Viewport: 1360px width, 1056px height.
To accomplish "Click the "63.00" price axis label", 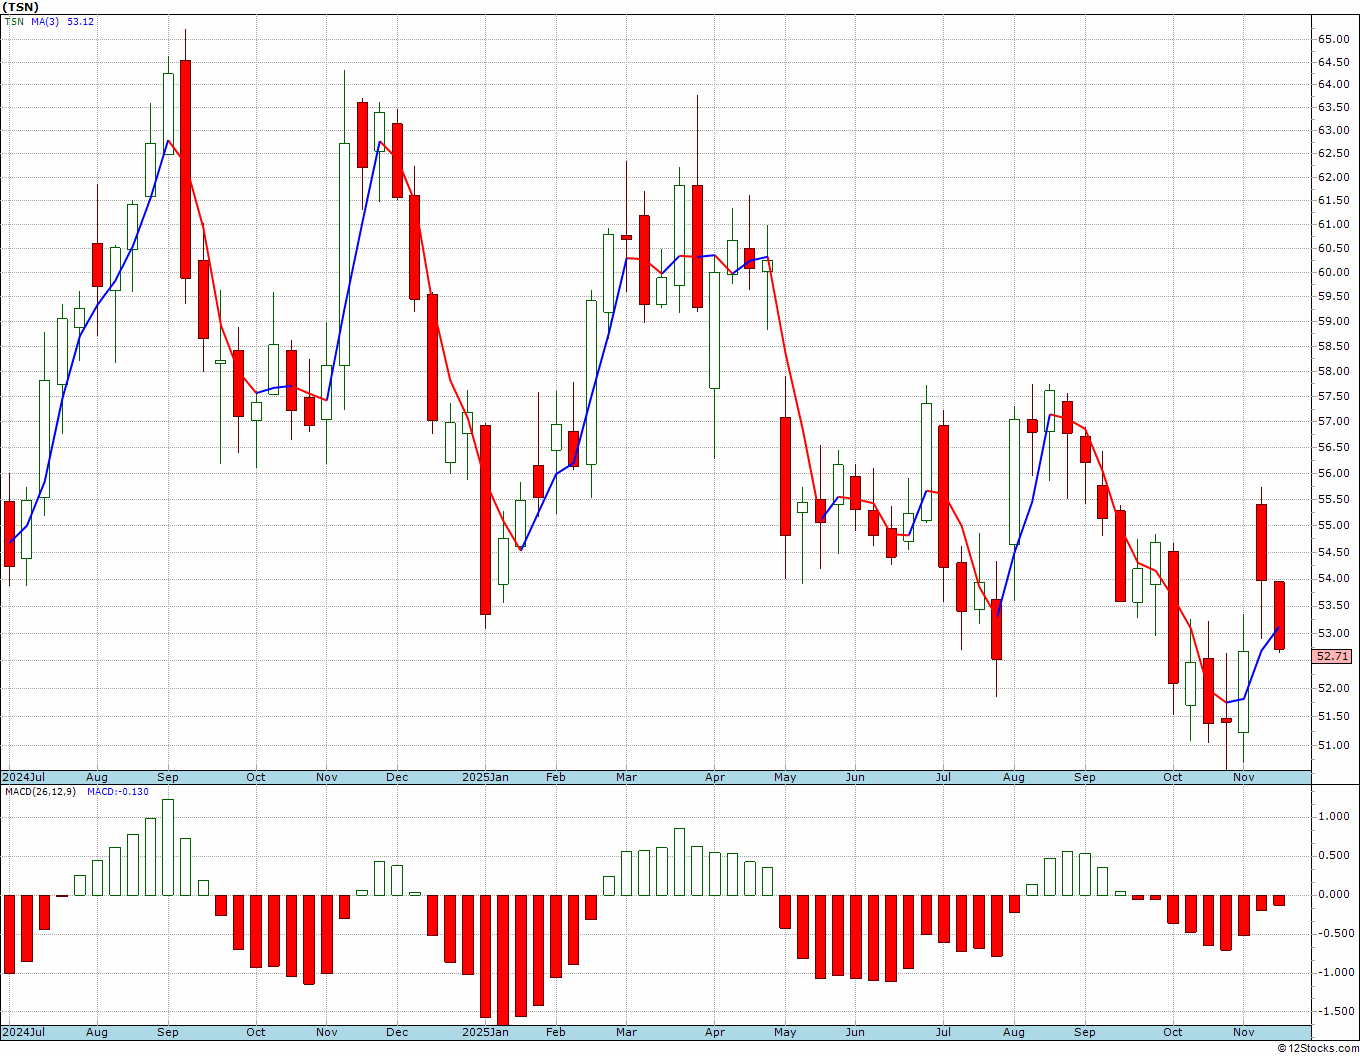I will pyautogui.click(x=1332, y=130).
